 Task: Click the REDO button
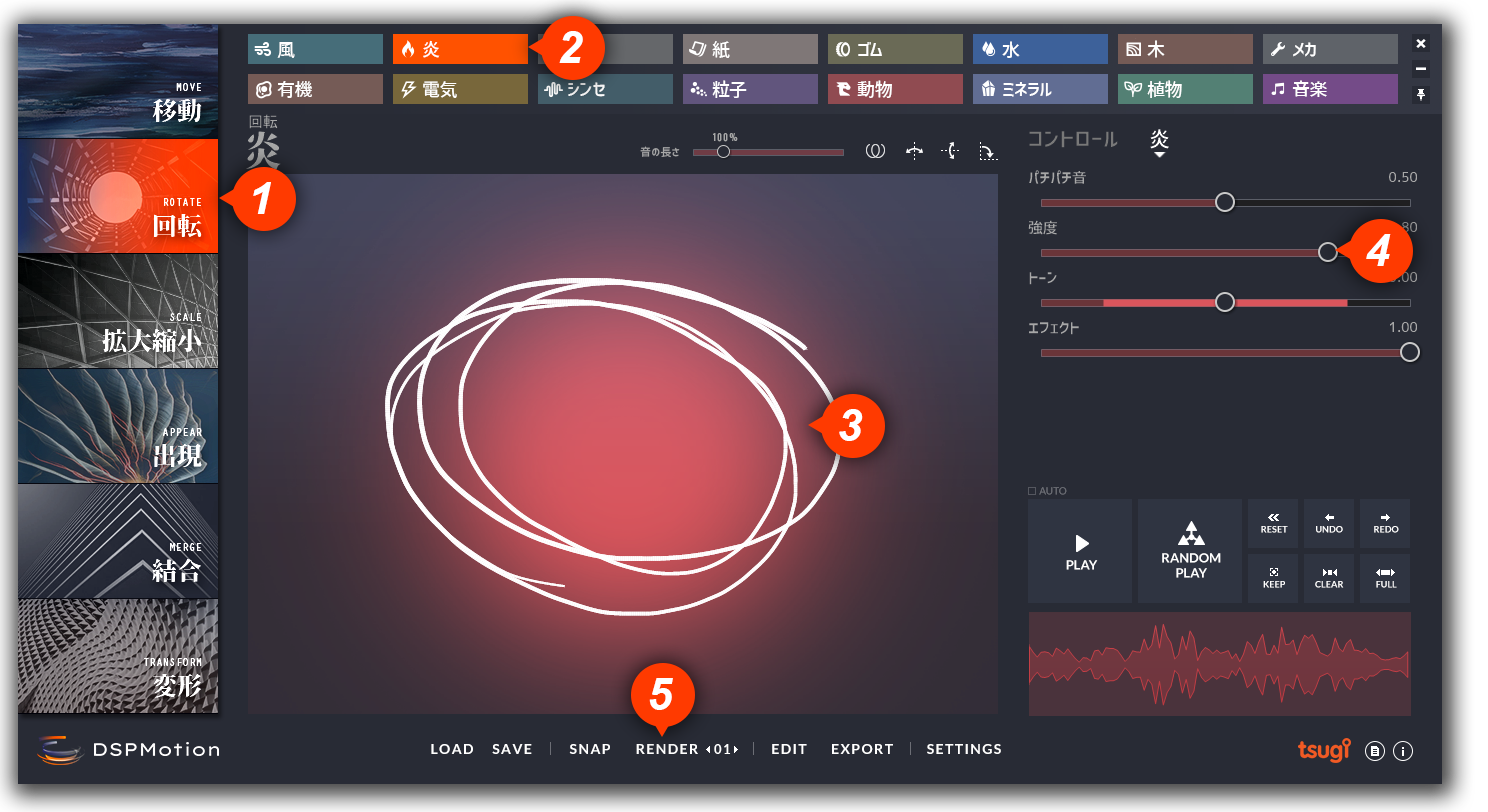pyautogui.click(x=1385, y=523)
